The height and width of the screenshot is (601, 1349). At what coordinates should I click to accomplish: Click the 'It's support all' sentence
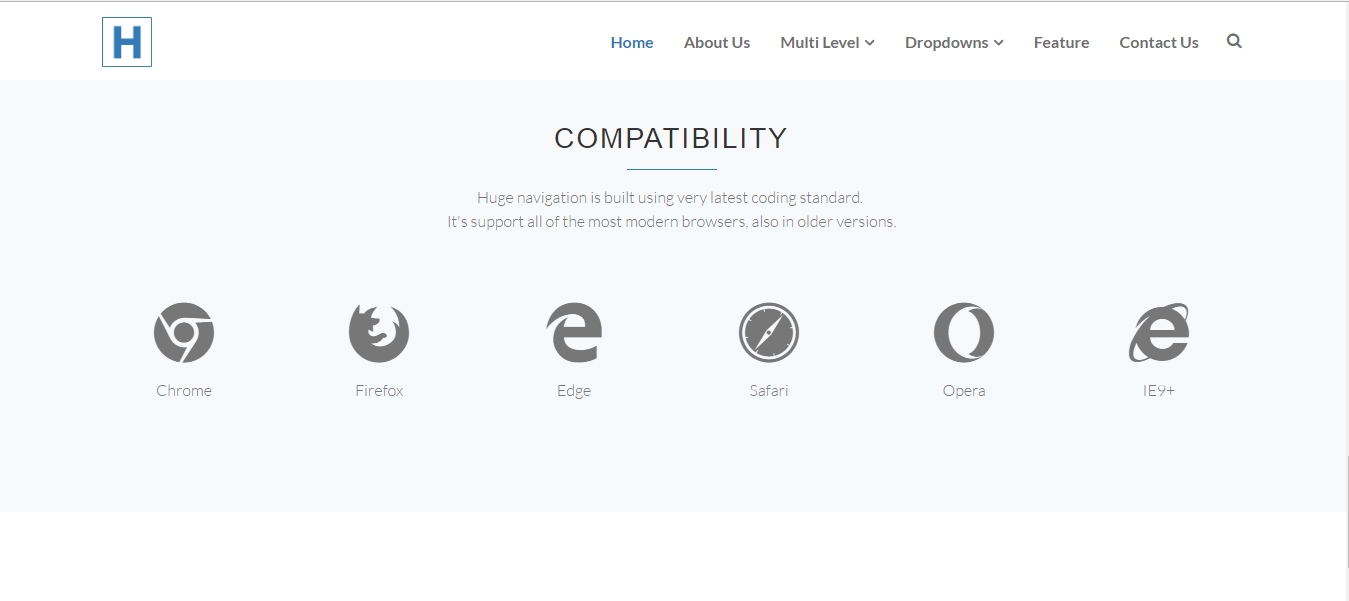pyautogui.click(x=671, y=221)
